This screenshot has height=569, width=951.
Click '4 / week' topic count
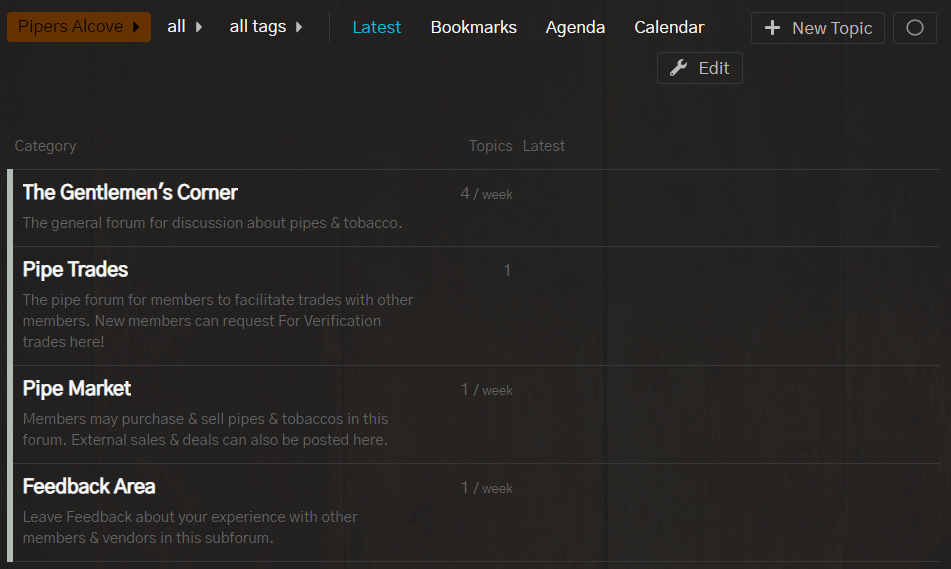[486, 194]
